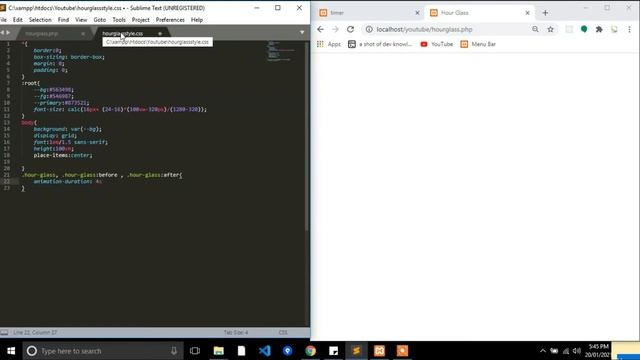The image size is (640, 360).
Task: Click unsaved dot on hourglassstyle.css tab
Action: (160, 33)
